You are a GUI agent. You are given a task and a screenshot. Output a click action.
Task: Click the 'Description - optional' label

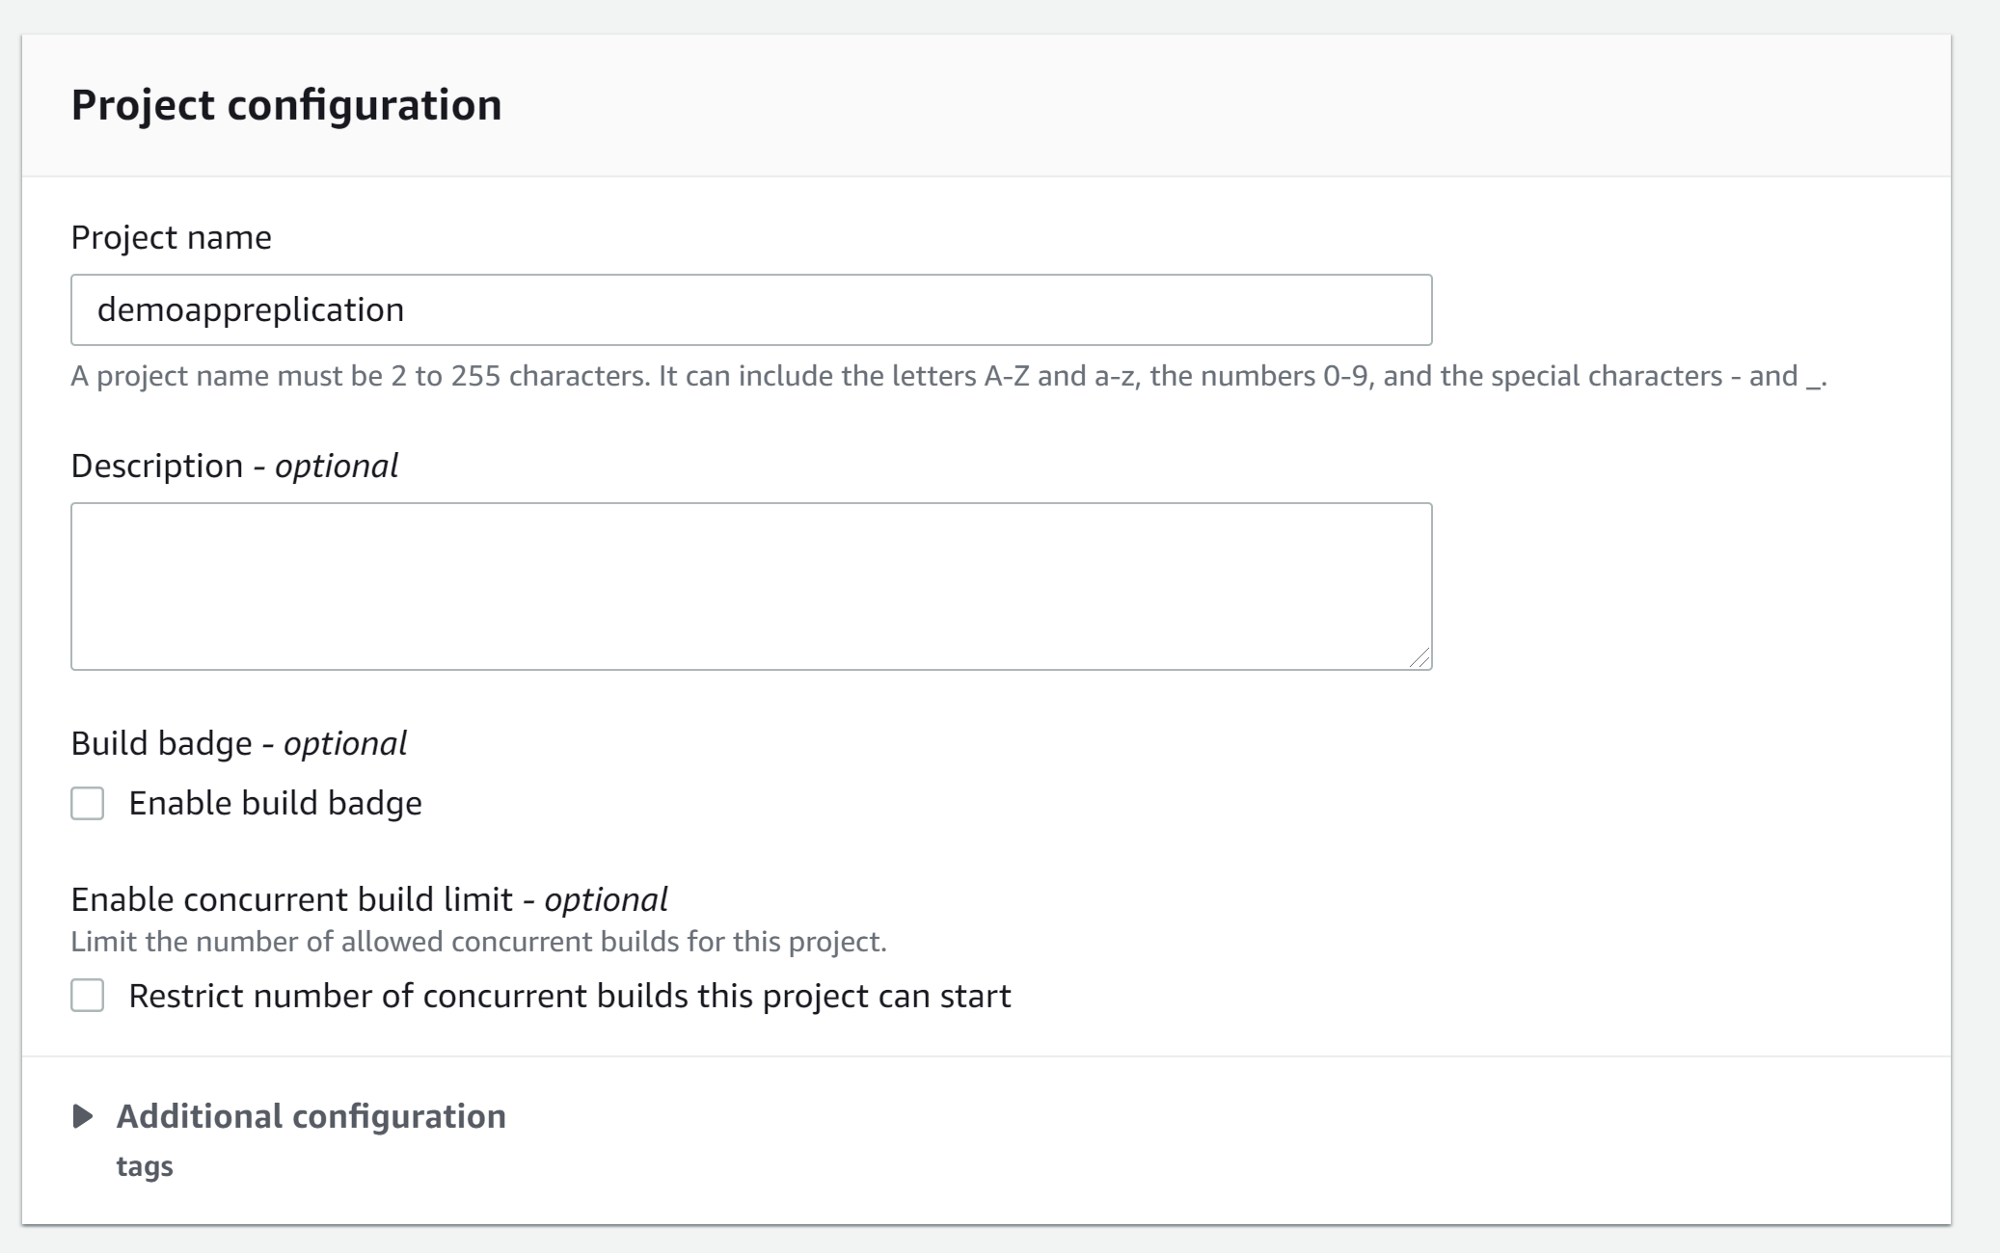(234, 466)
